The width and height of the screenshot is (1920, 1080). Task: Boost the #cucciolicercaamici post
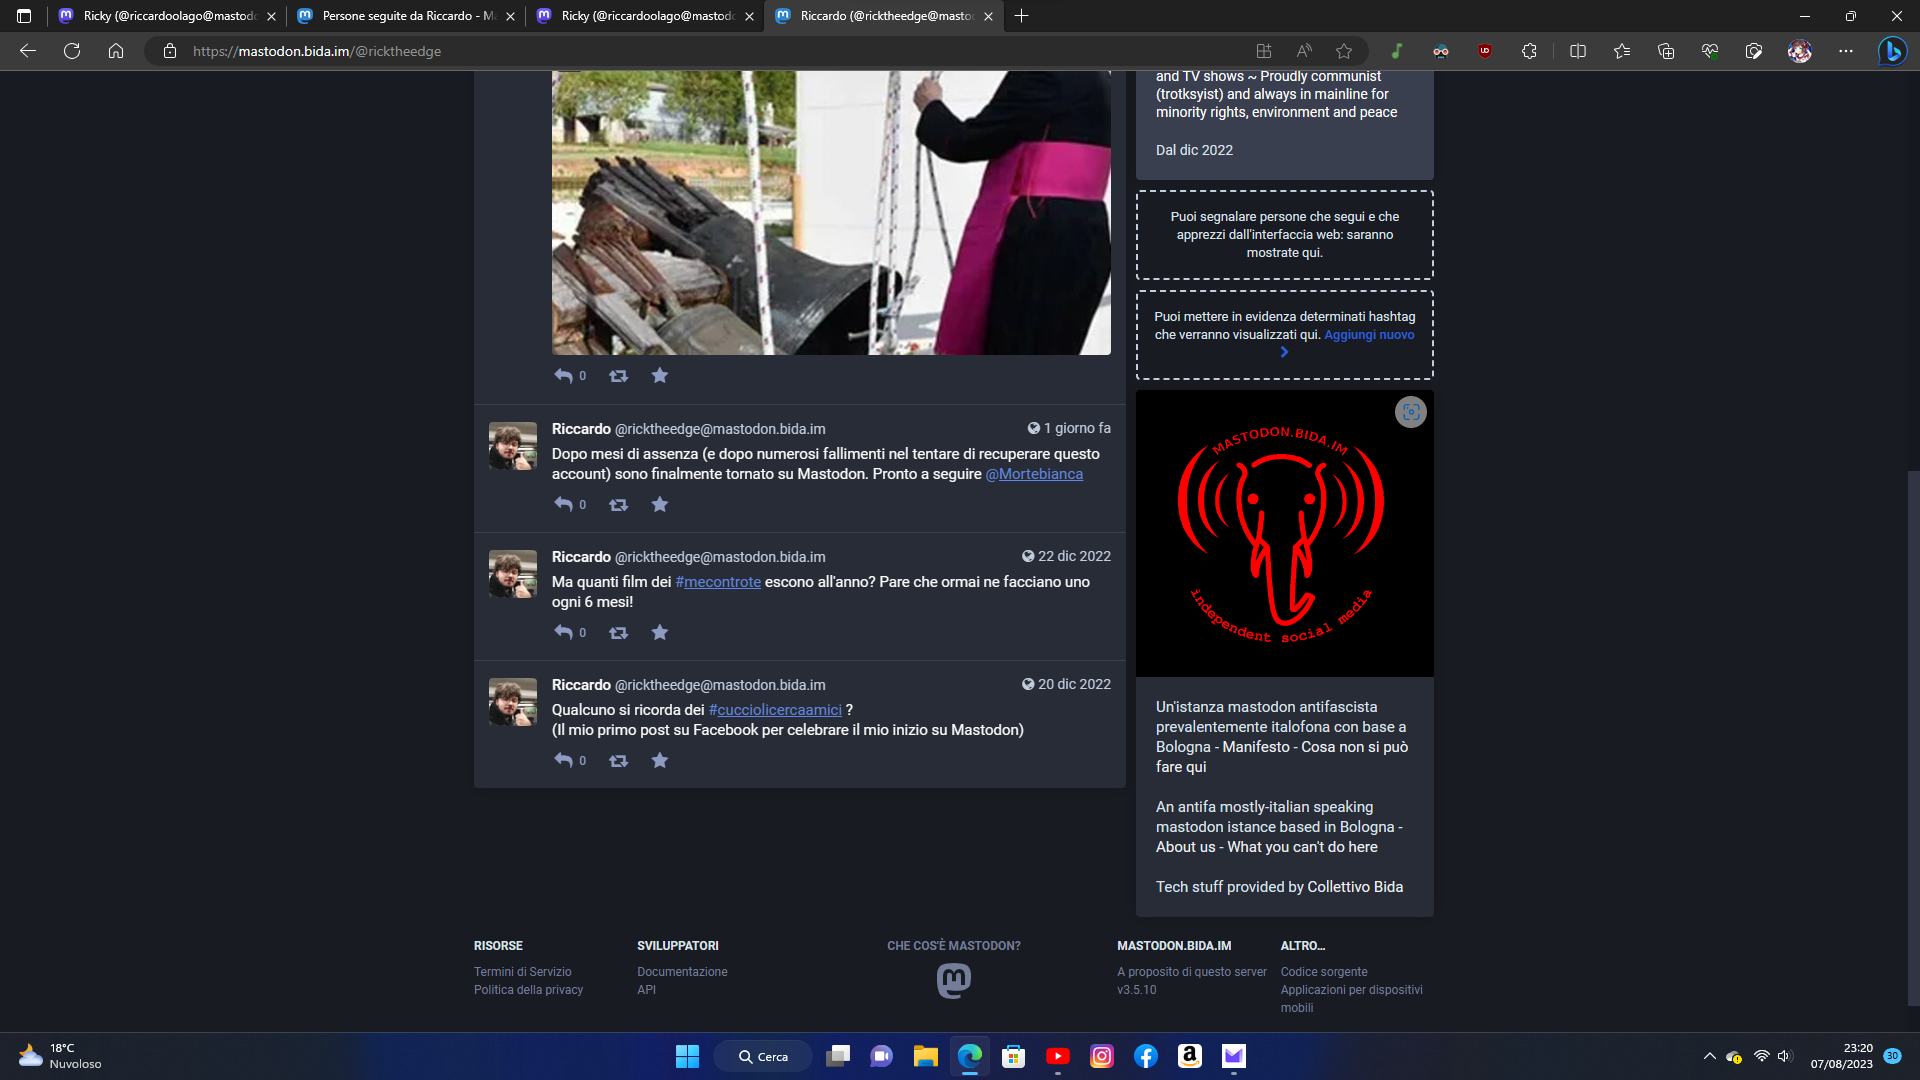point(618,761)
